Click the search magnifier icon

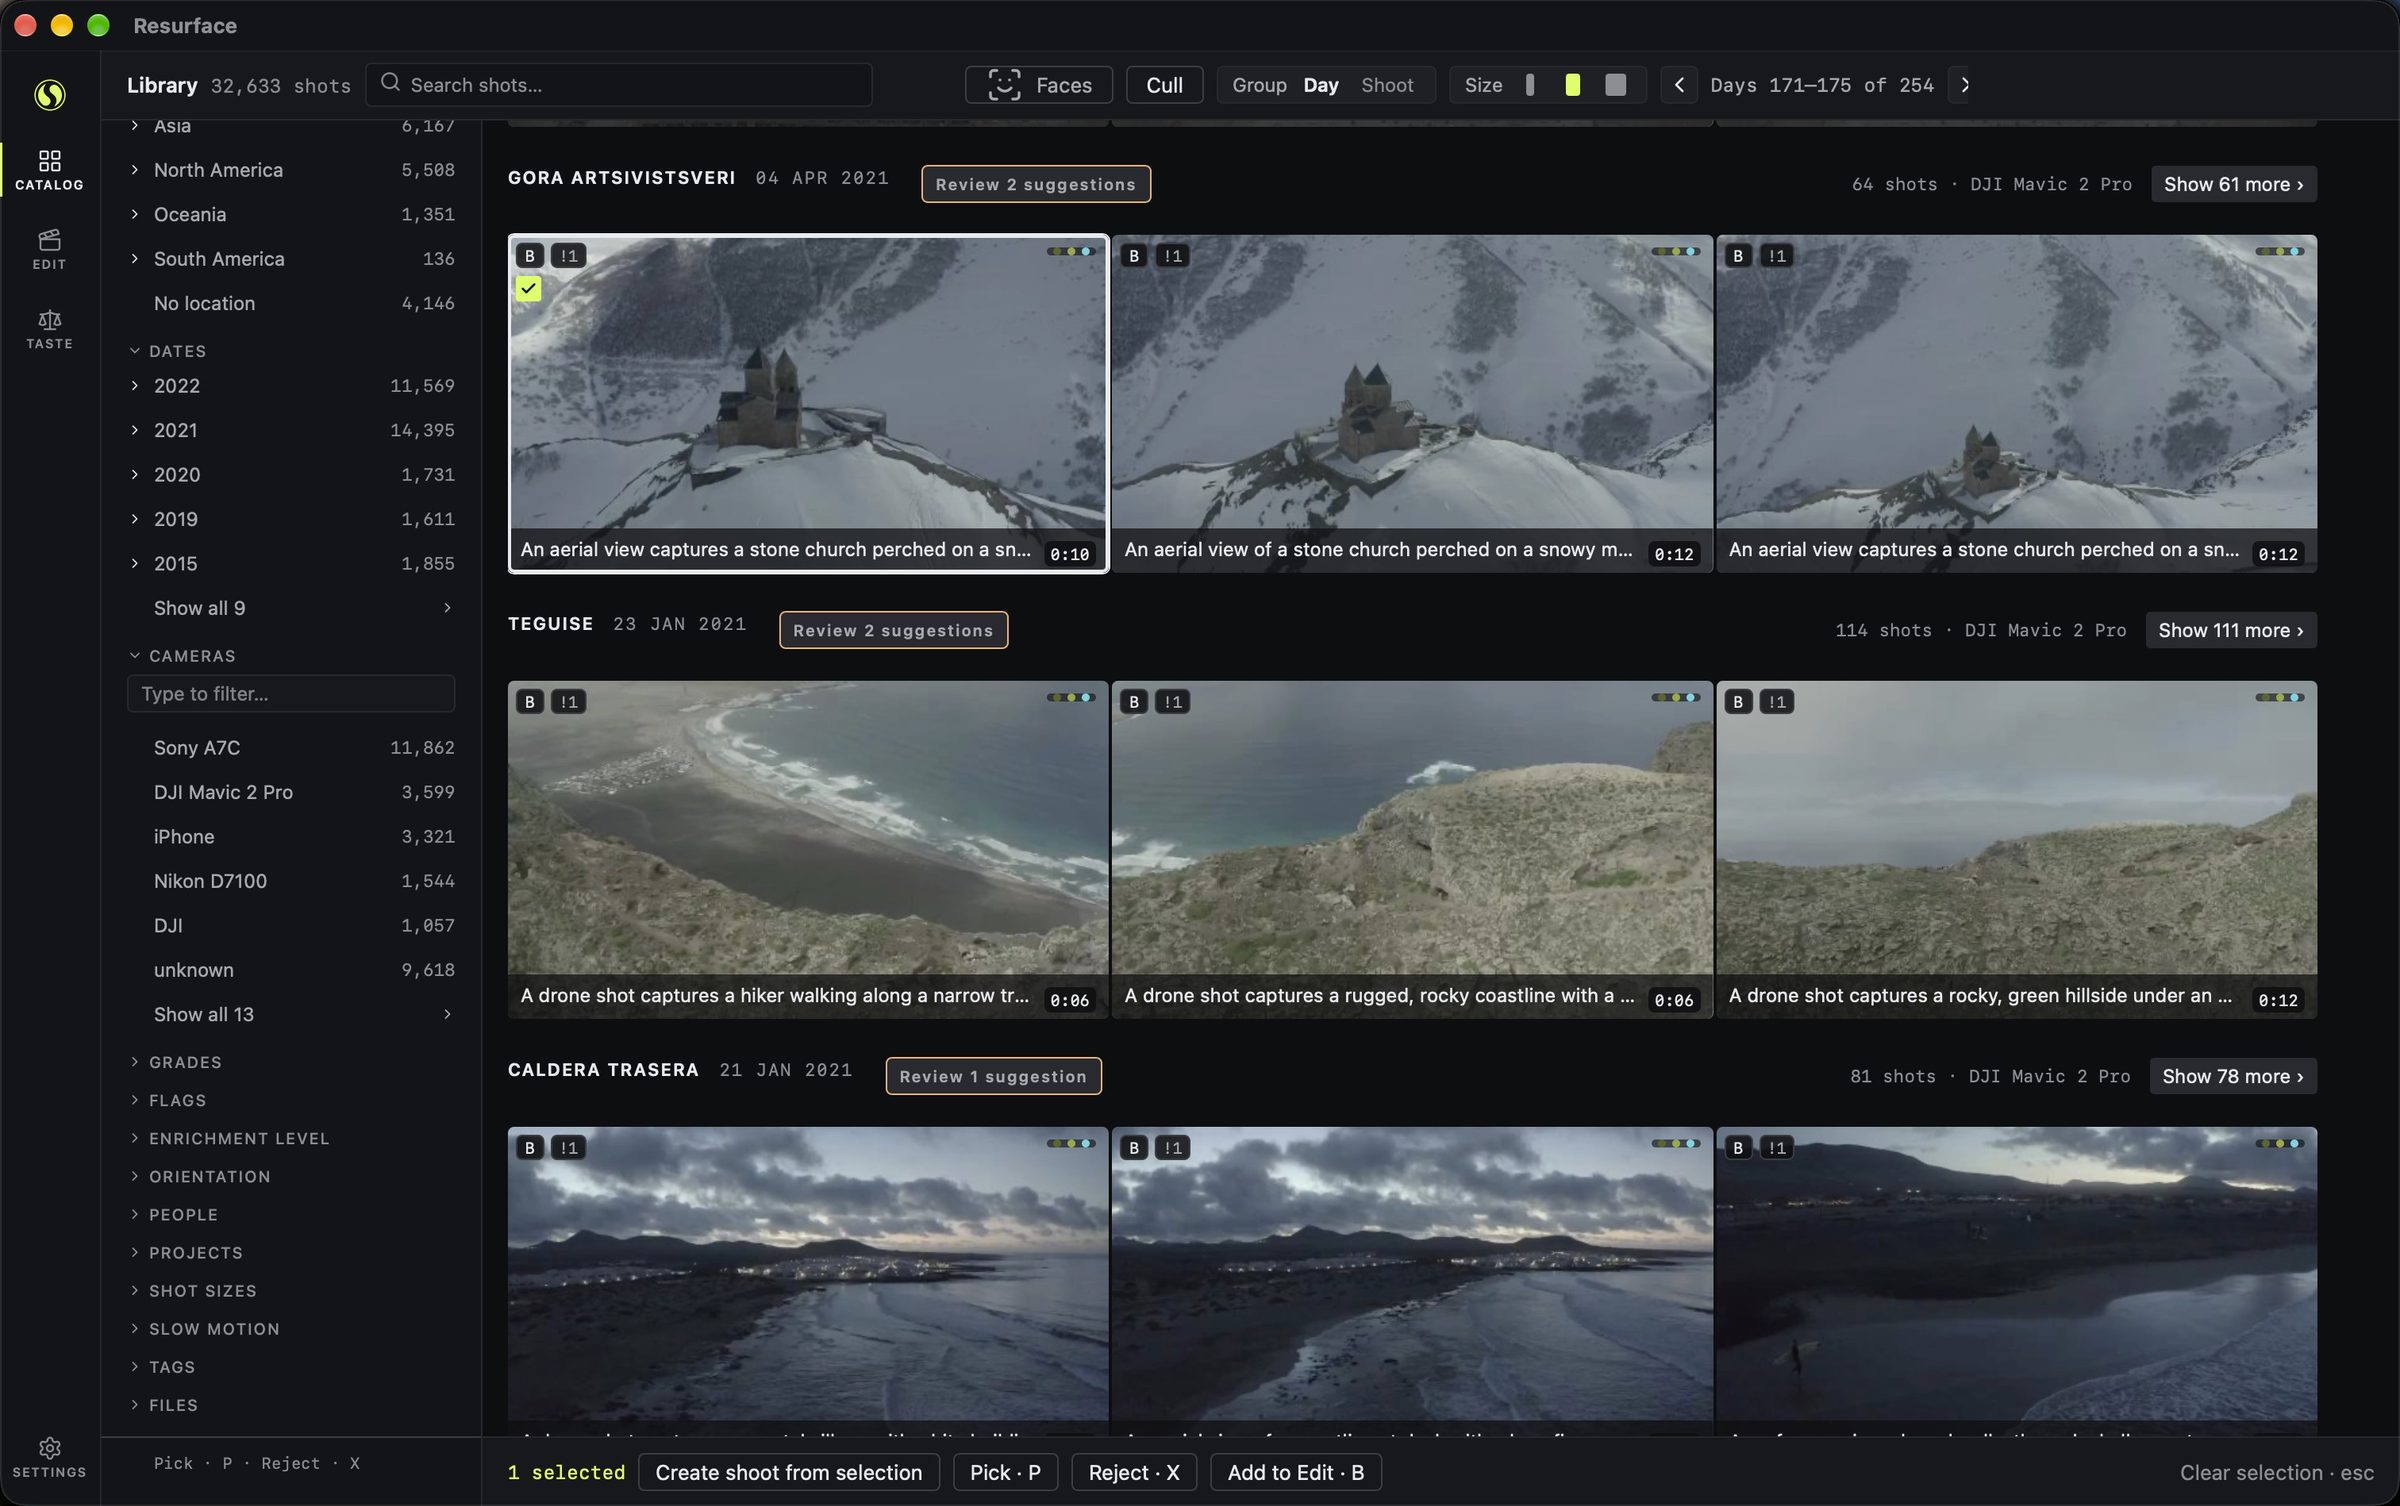pyautogui.click(x=390, y=83)
